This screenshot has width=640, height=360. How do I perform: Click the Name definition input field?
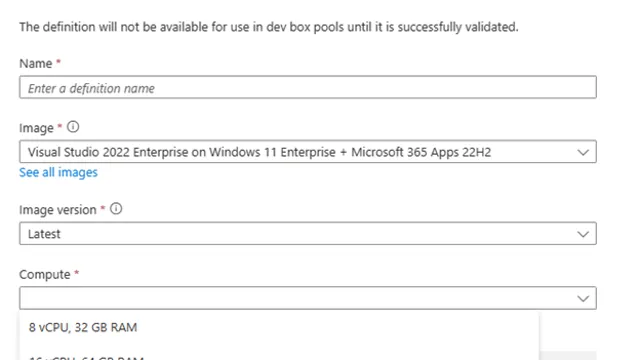tap(308, 87)
